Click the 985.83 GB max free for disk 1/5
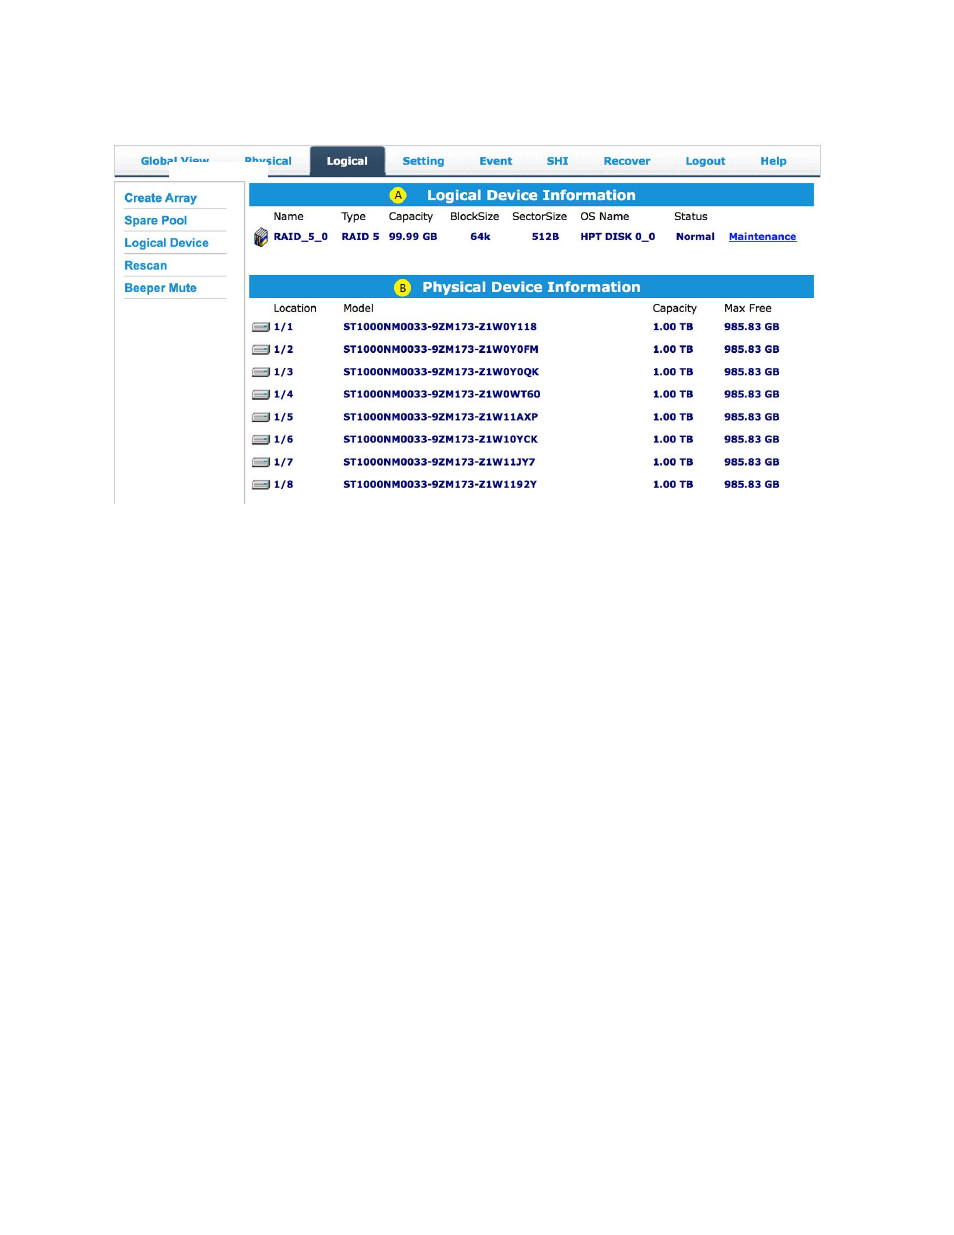 pos(752,417)
